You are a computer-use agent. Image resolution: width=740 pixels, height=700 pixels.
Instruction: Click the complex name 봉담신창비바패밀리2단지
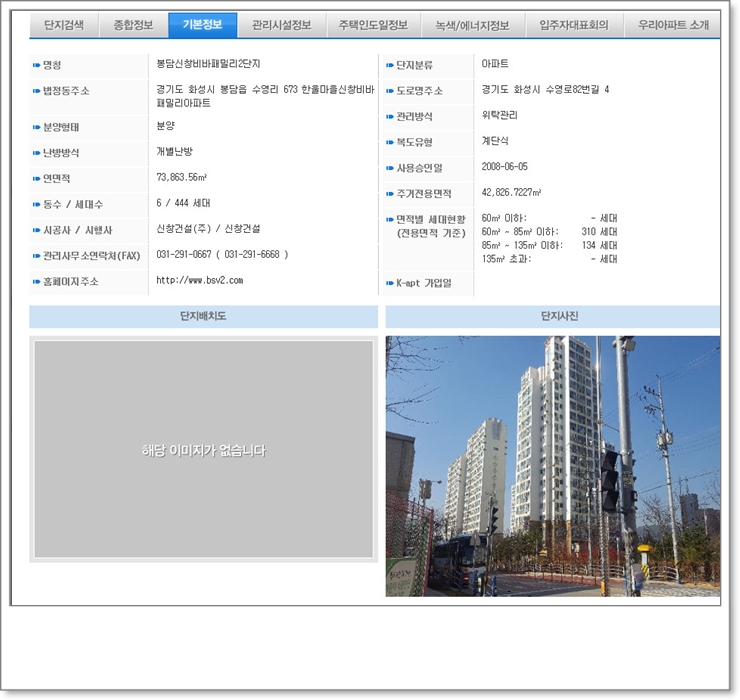click(x=208, y=64)
